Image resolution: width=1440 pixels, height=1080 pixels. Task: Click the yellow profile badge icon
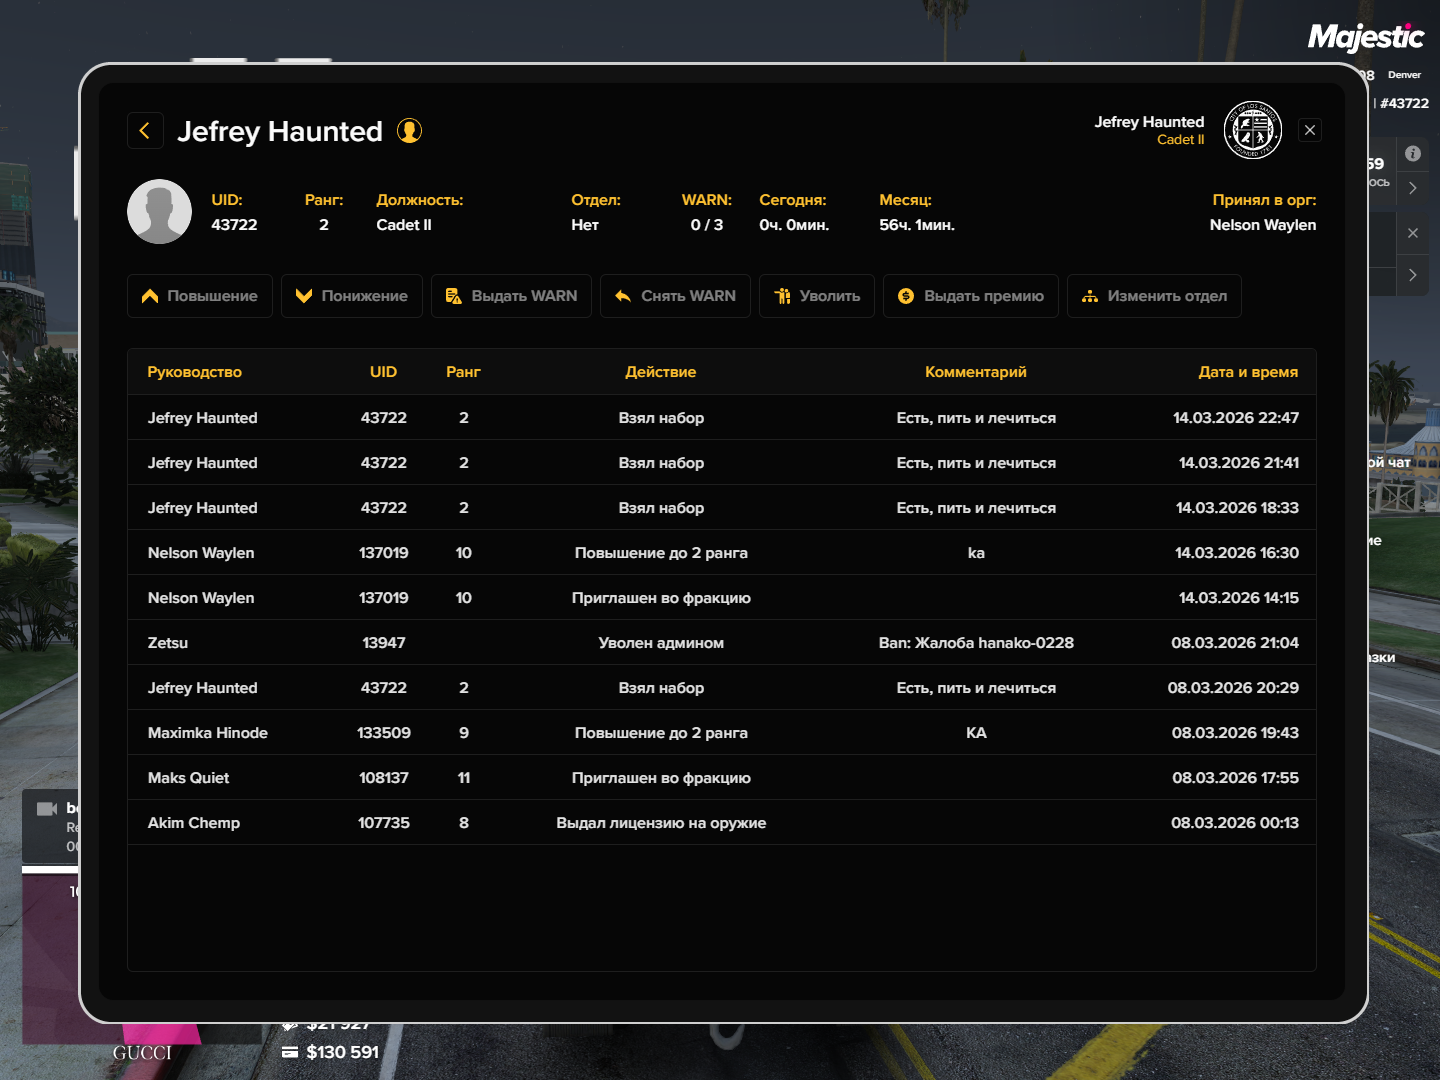pos(409,131)
